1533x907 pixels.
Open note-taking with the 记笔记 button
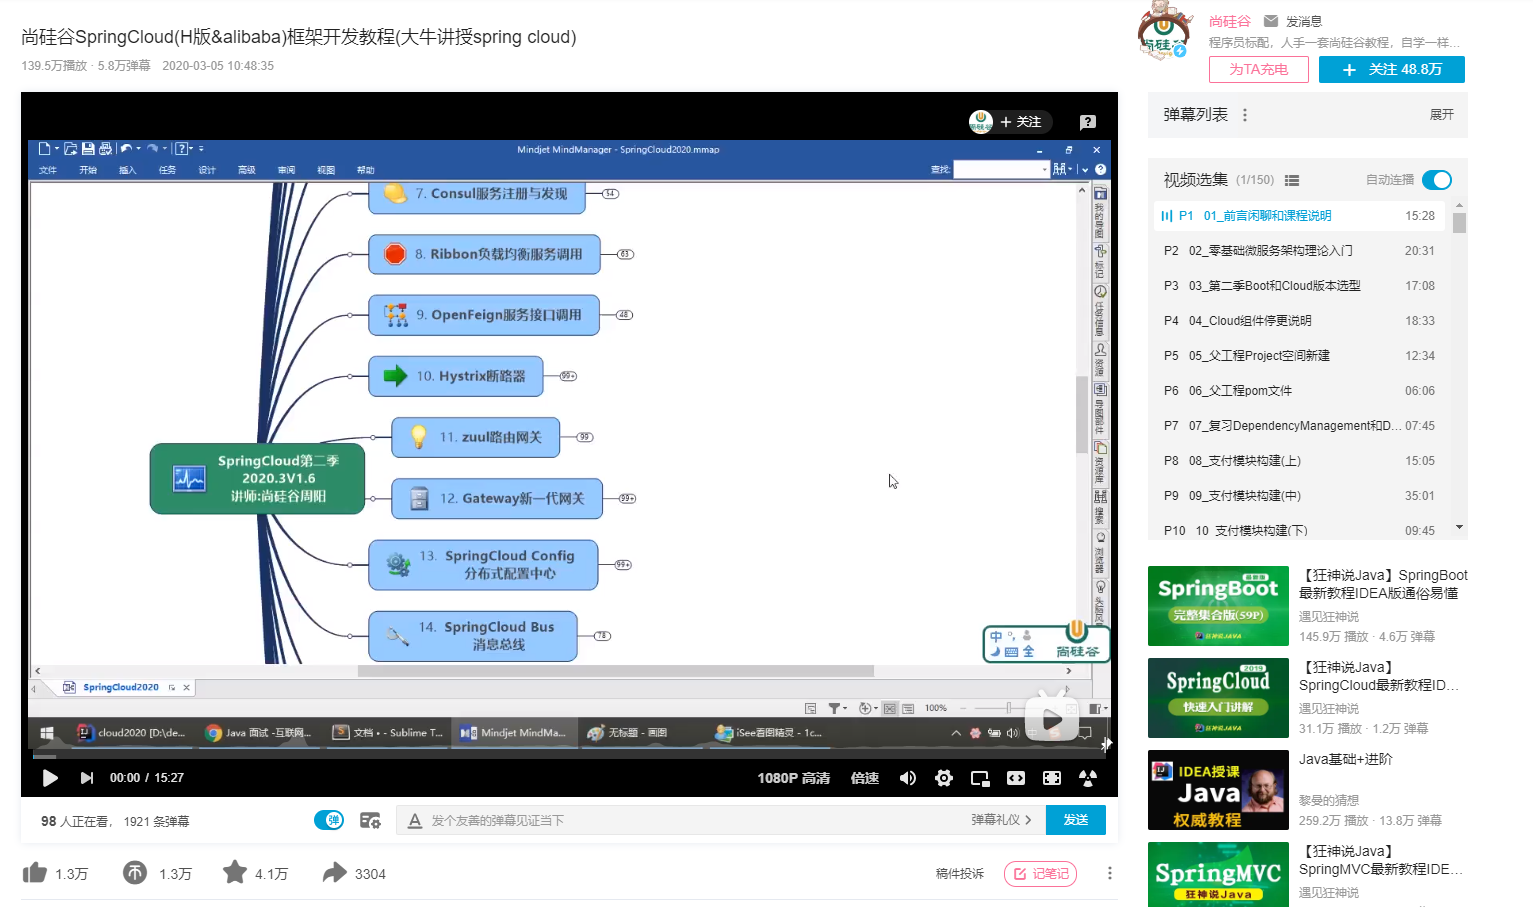(x=1040, y=873)
